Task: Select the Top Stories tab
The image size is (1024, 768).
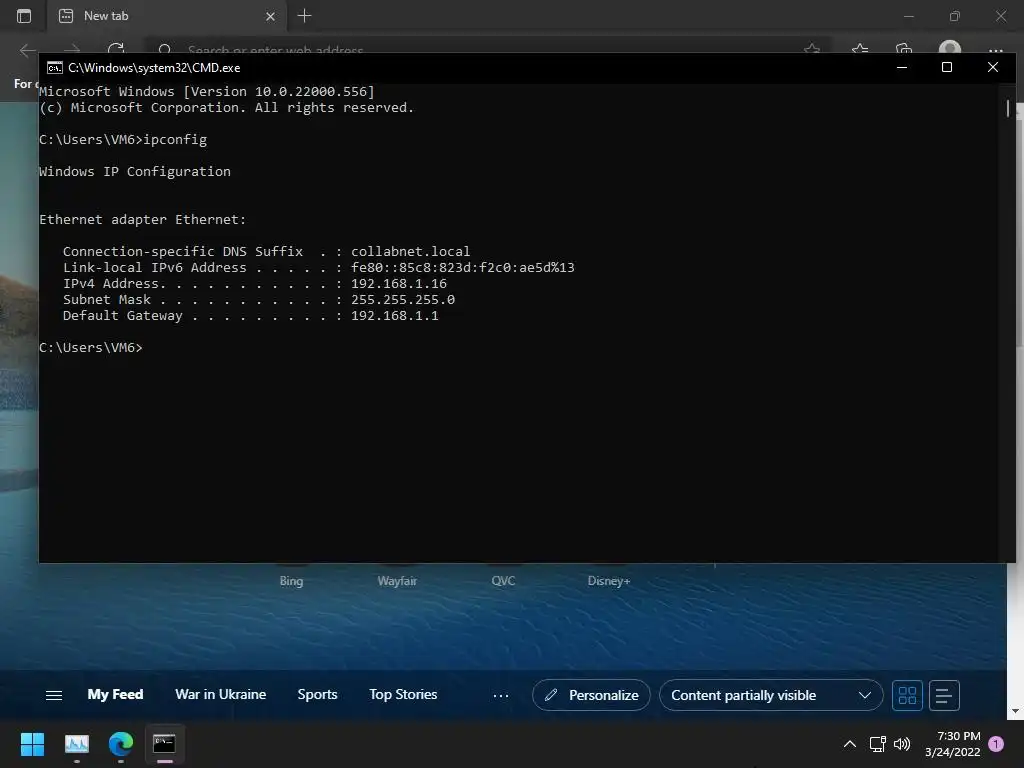Action: [403, 695]
